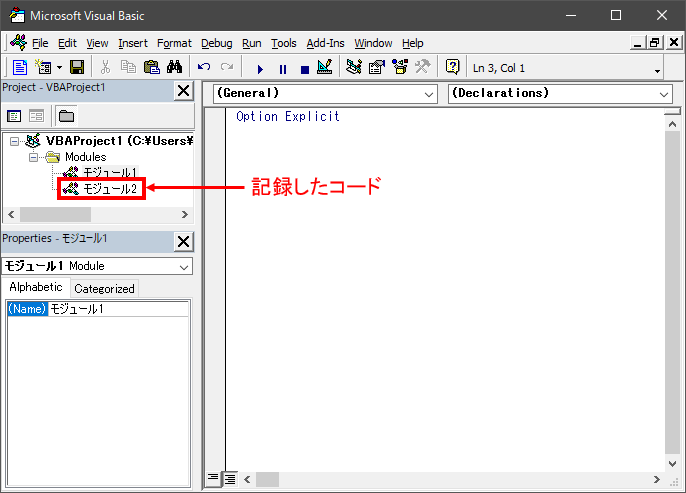Select モジュール2 in the project tree
The width and height of the screenshot is (686, 493).
(x=110, y=189)
